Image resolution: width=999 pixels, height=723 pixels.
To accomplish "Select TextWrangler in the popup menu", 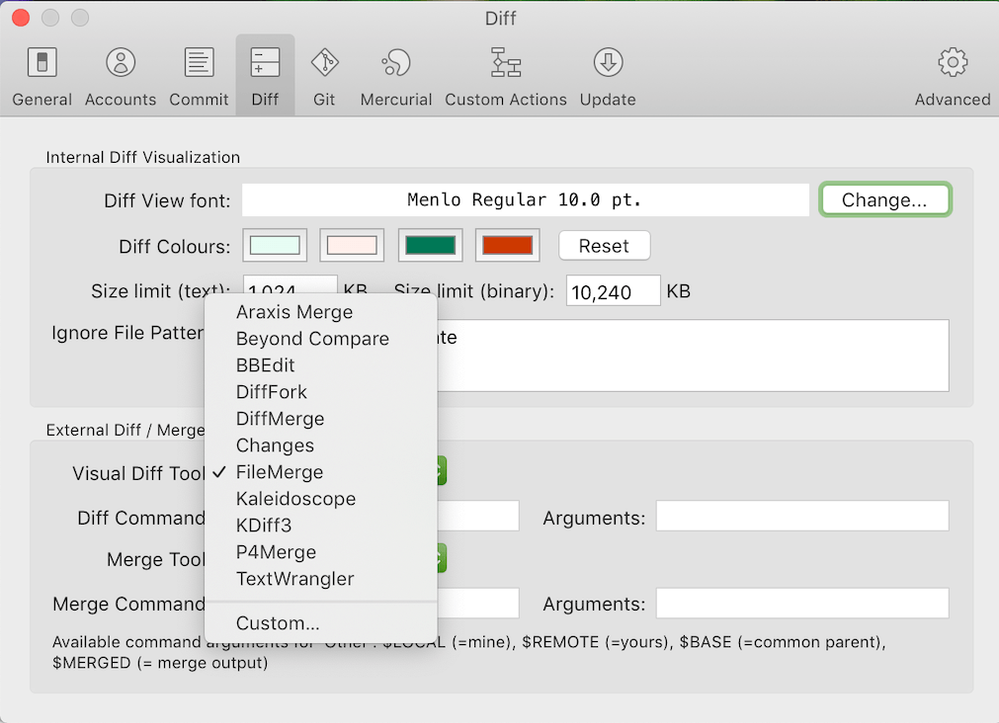I will point(321,579).
